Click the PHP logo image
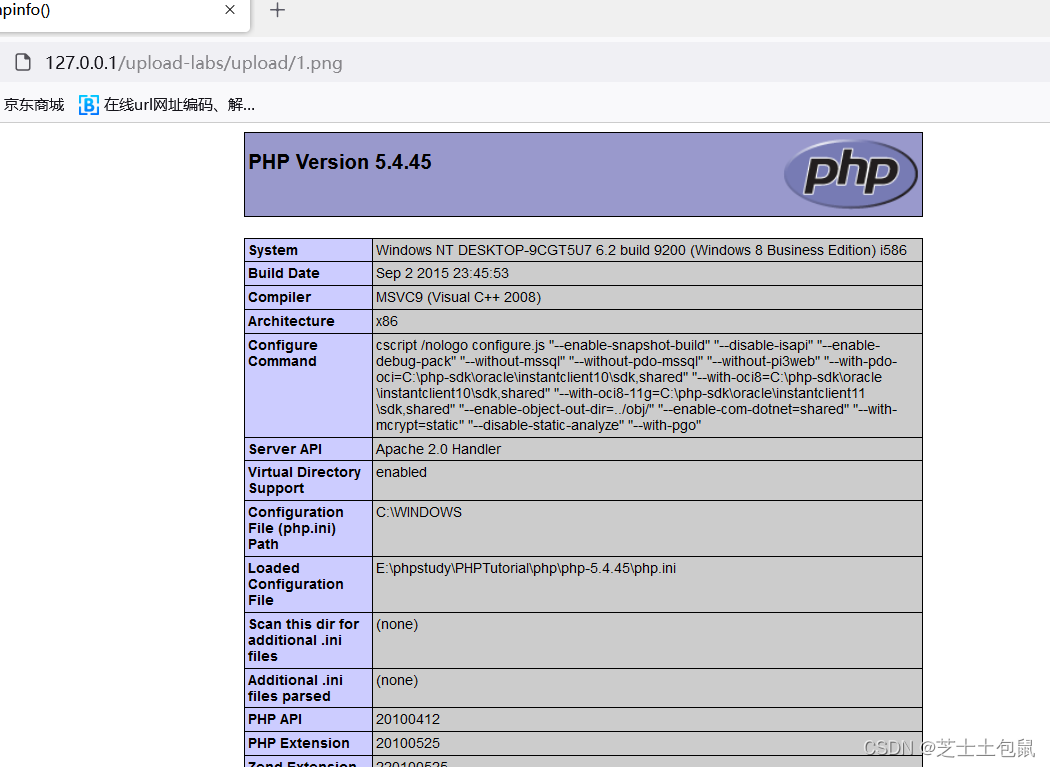 pyautogui.click(x=850, y=173)
